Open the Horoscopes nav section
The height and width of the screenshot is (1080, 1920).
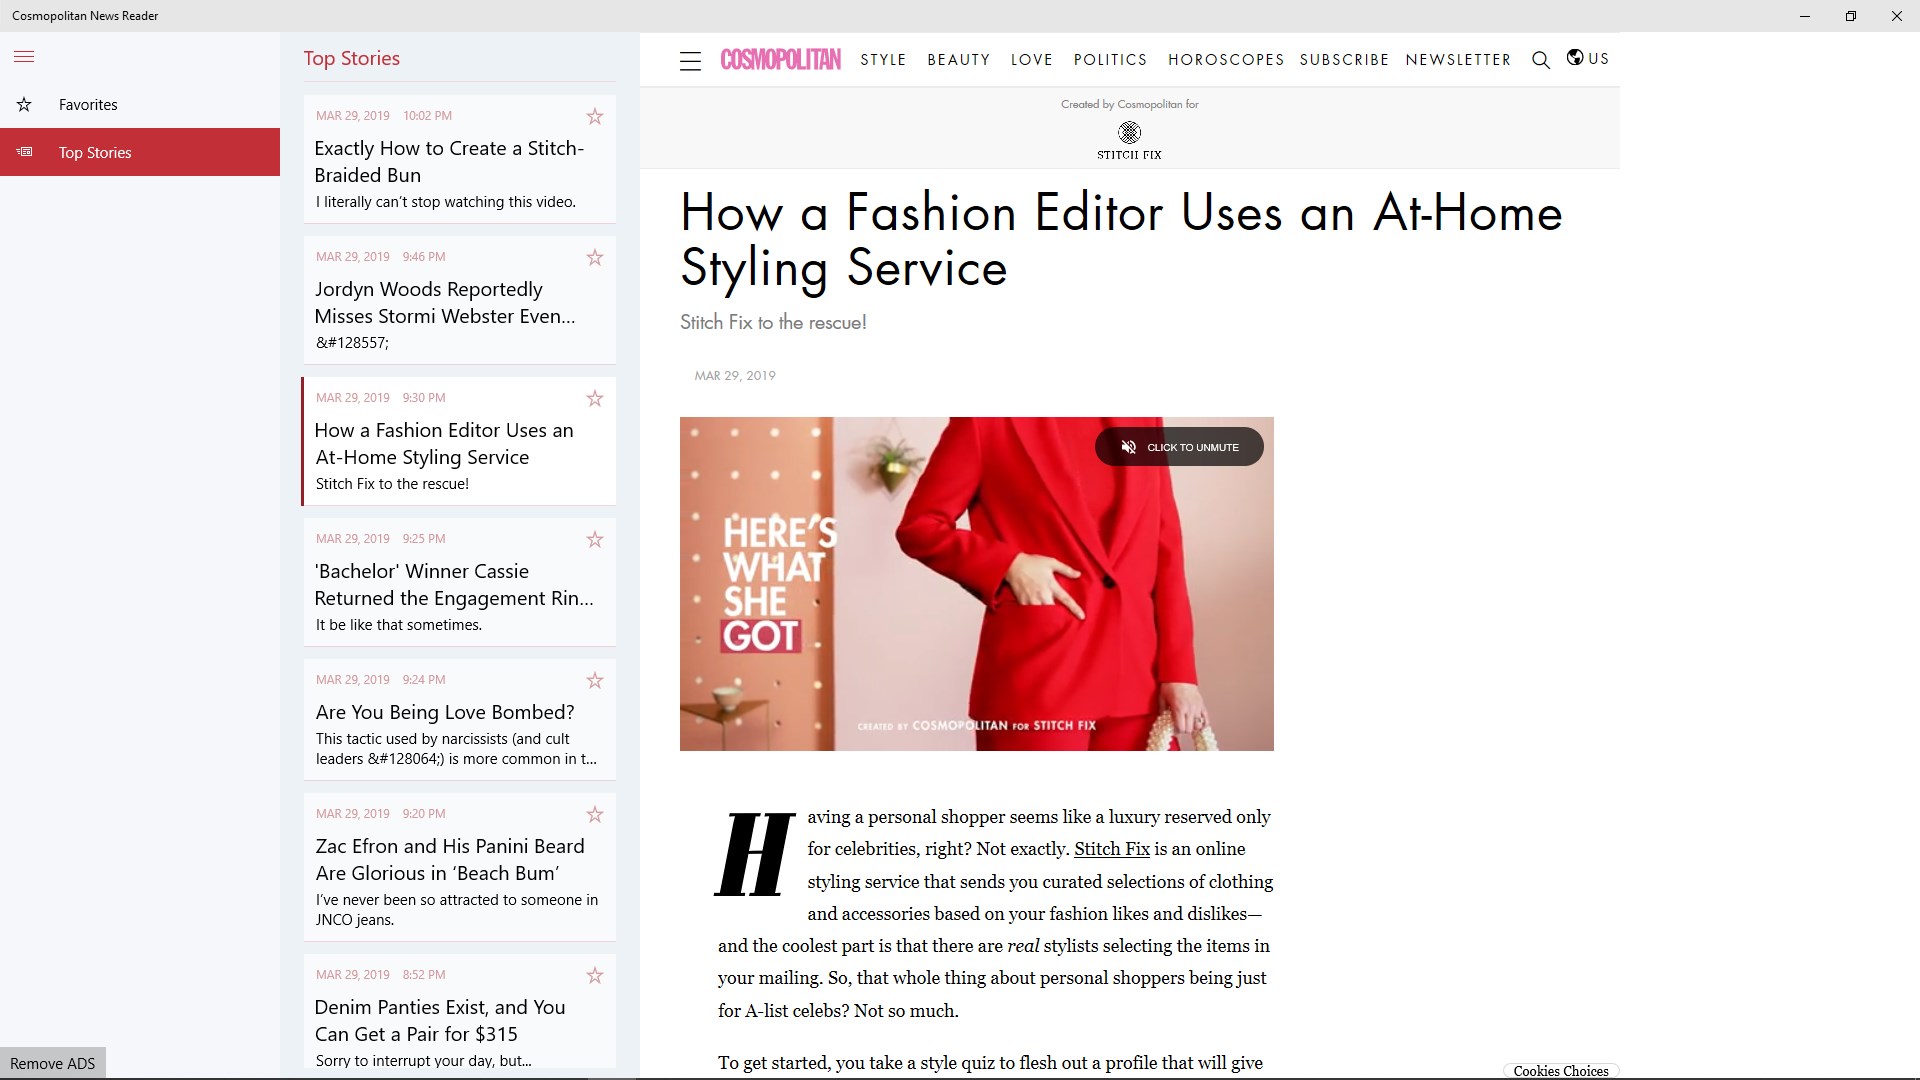tap(1225, 60)
